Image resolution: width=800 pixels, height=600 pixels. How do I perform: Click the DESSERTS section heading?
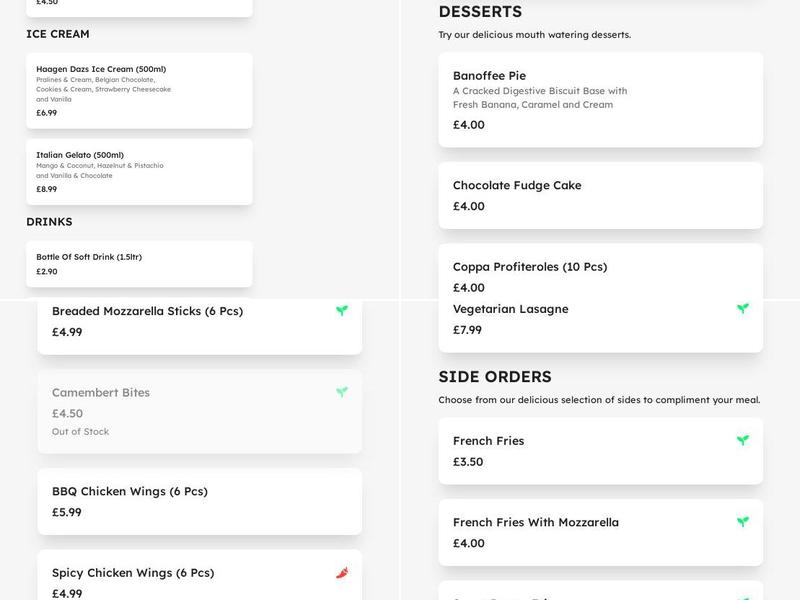pos(481,12)
